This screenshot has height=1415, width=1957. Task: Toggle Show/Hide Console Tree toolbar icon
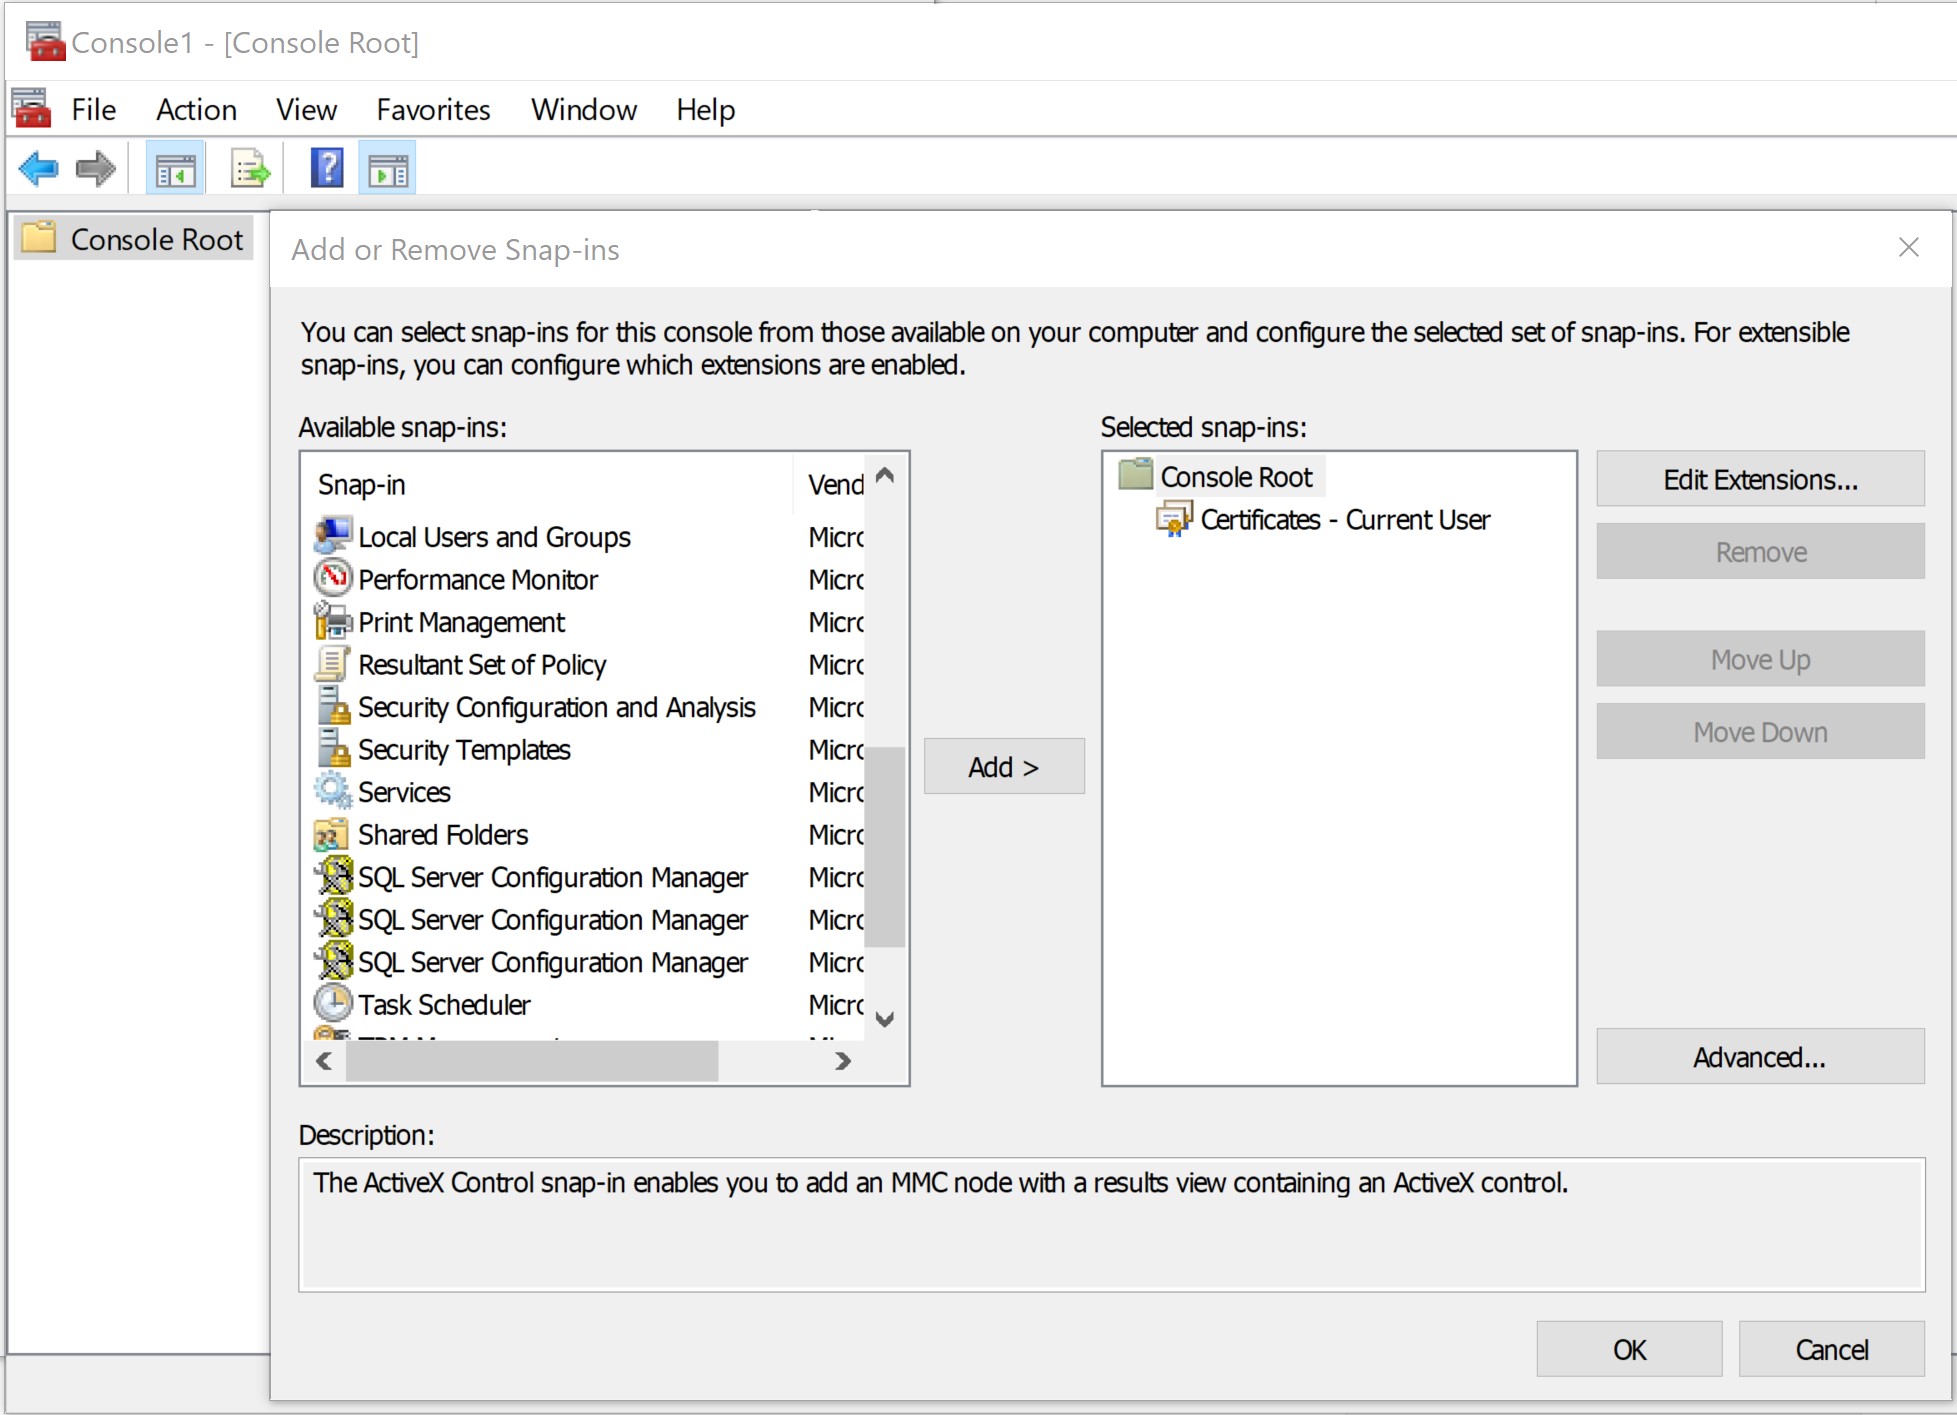176,169
